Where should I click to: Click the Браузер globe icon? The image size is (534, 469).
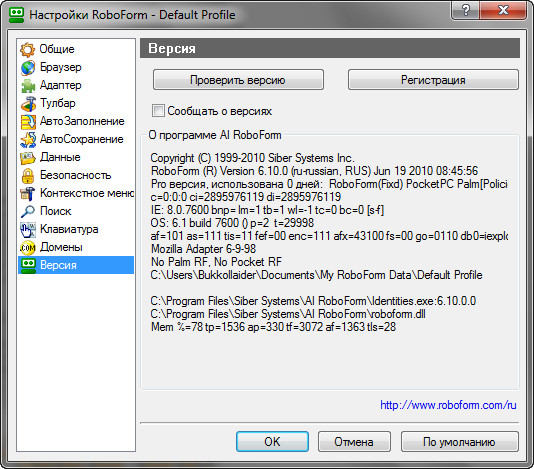(28, 68)
